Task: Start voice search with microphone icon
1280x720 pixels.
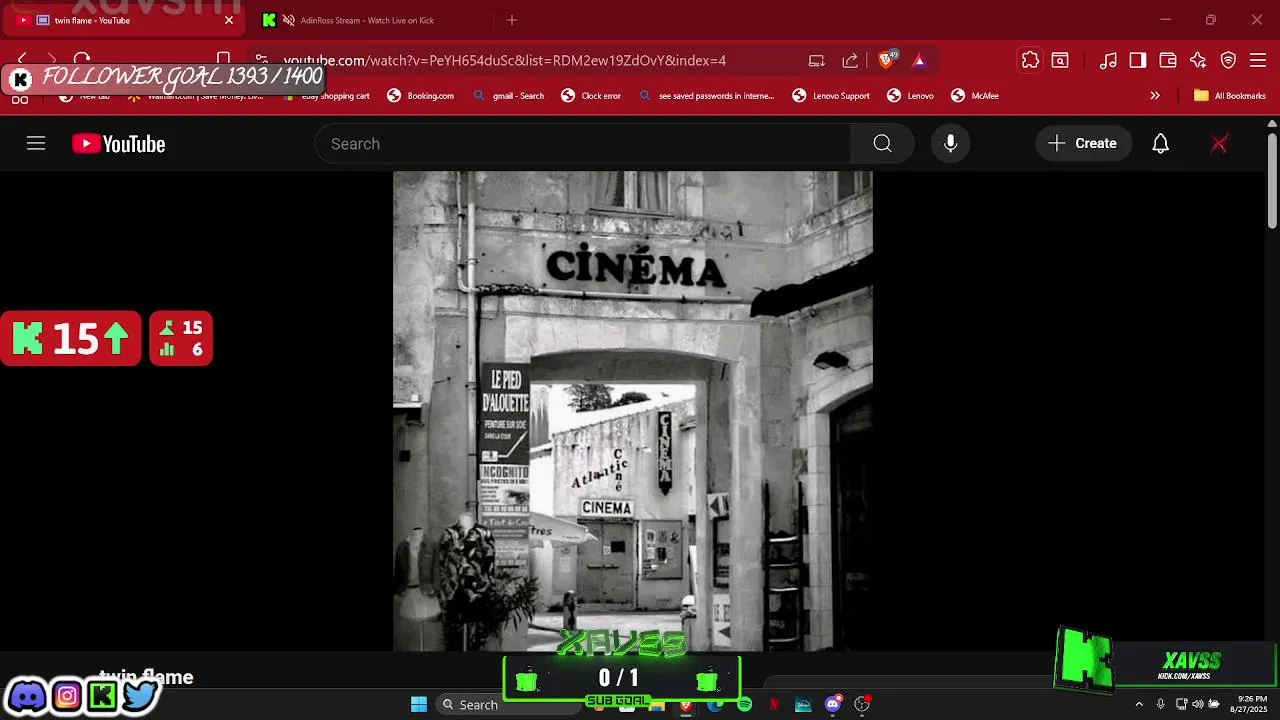Action: 951,144
